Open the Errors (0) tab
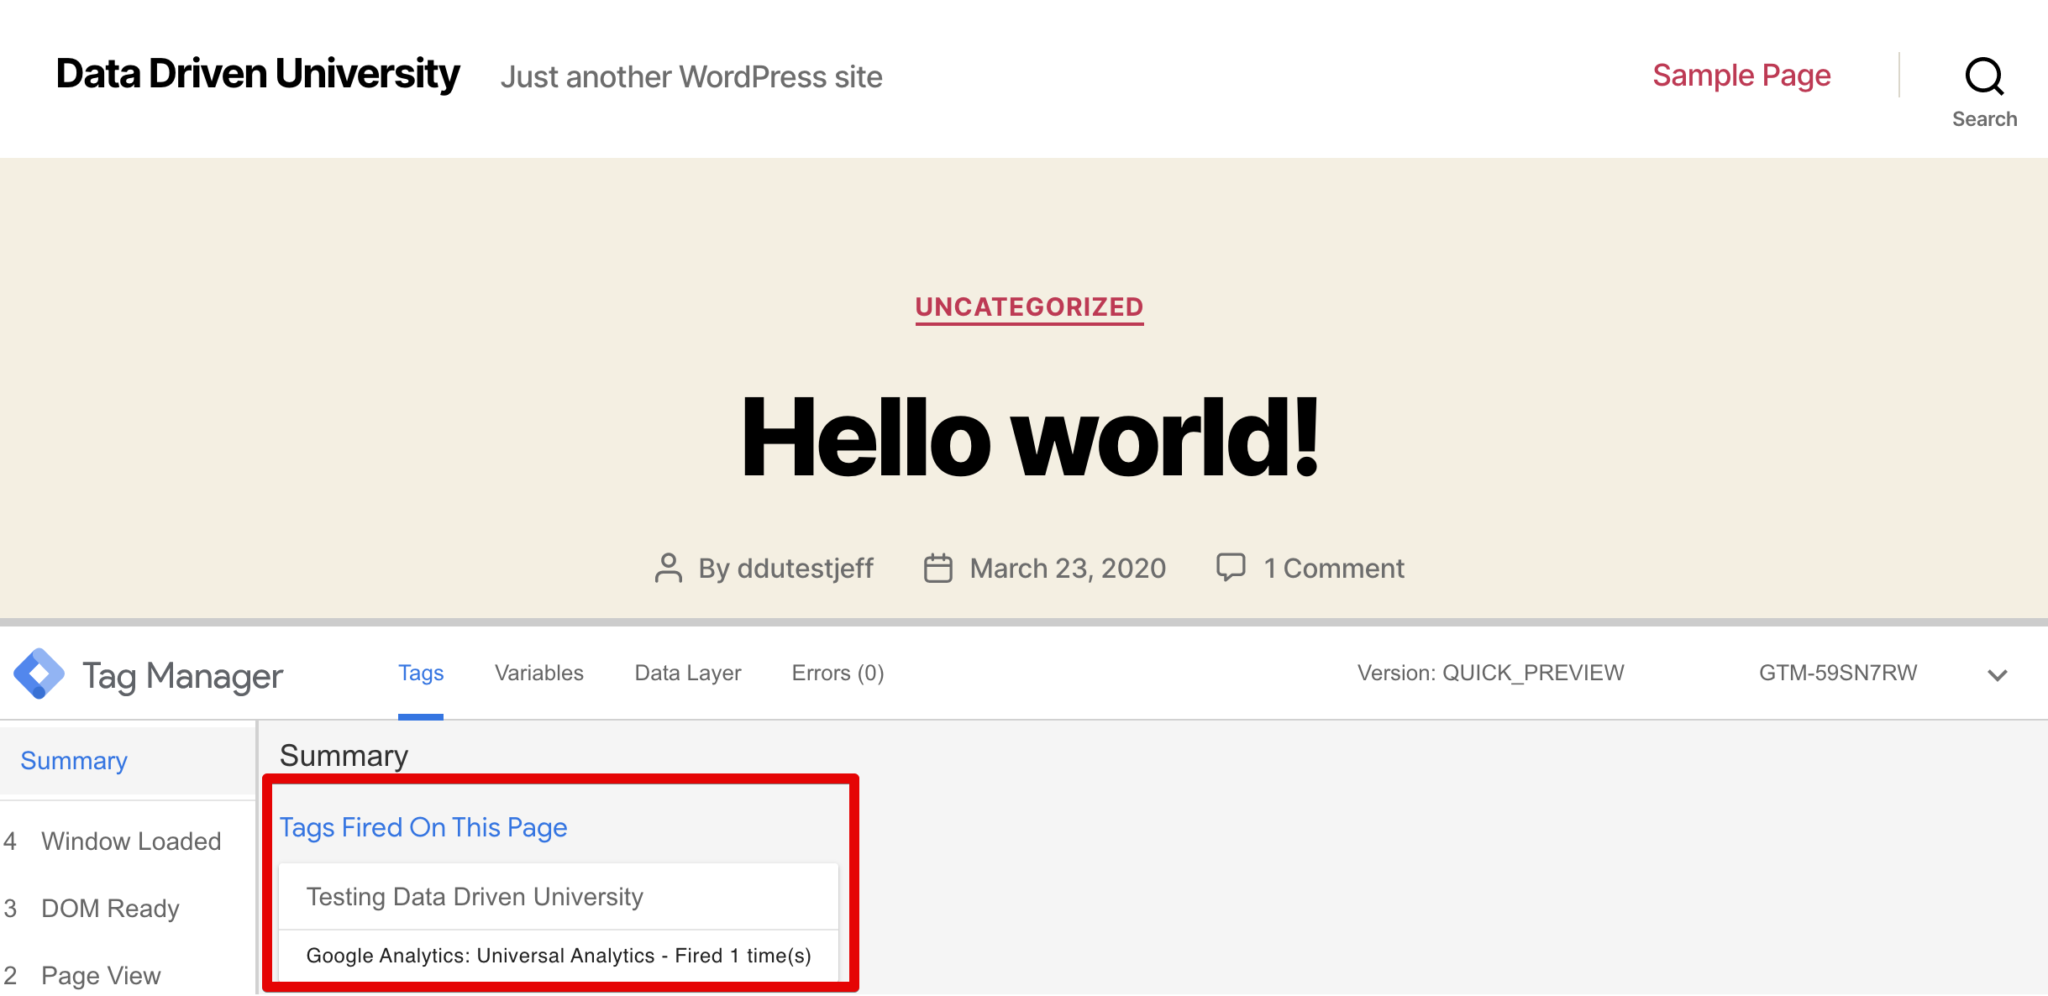 pos(838,673)
